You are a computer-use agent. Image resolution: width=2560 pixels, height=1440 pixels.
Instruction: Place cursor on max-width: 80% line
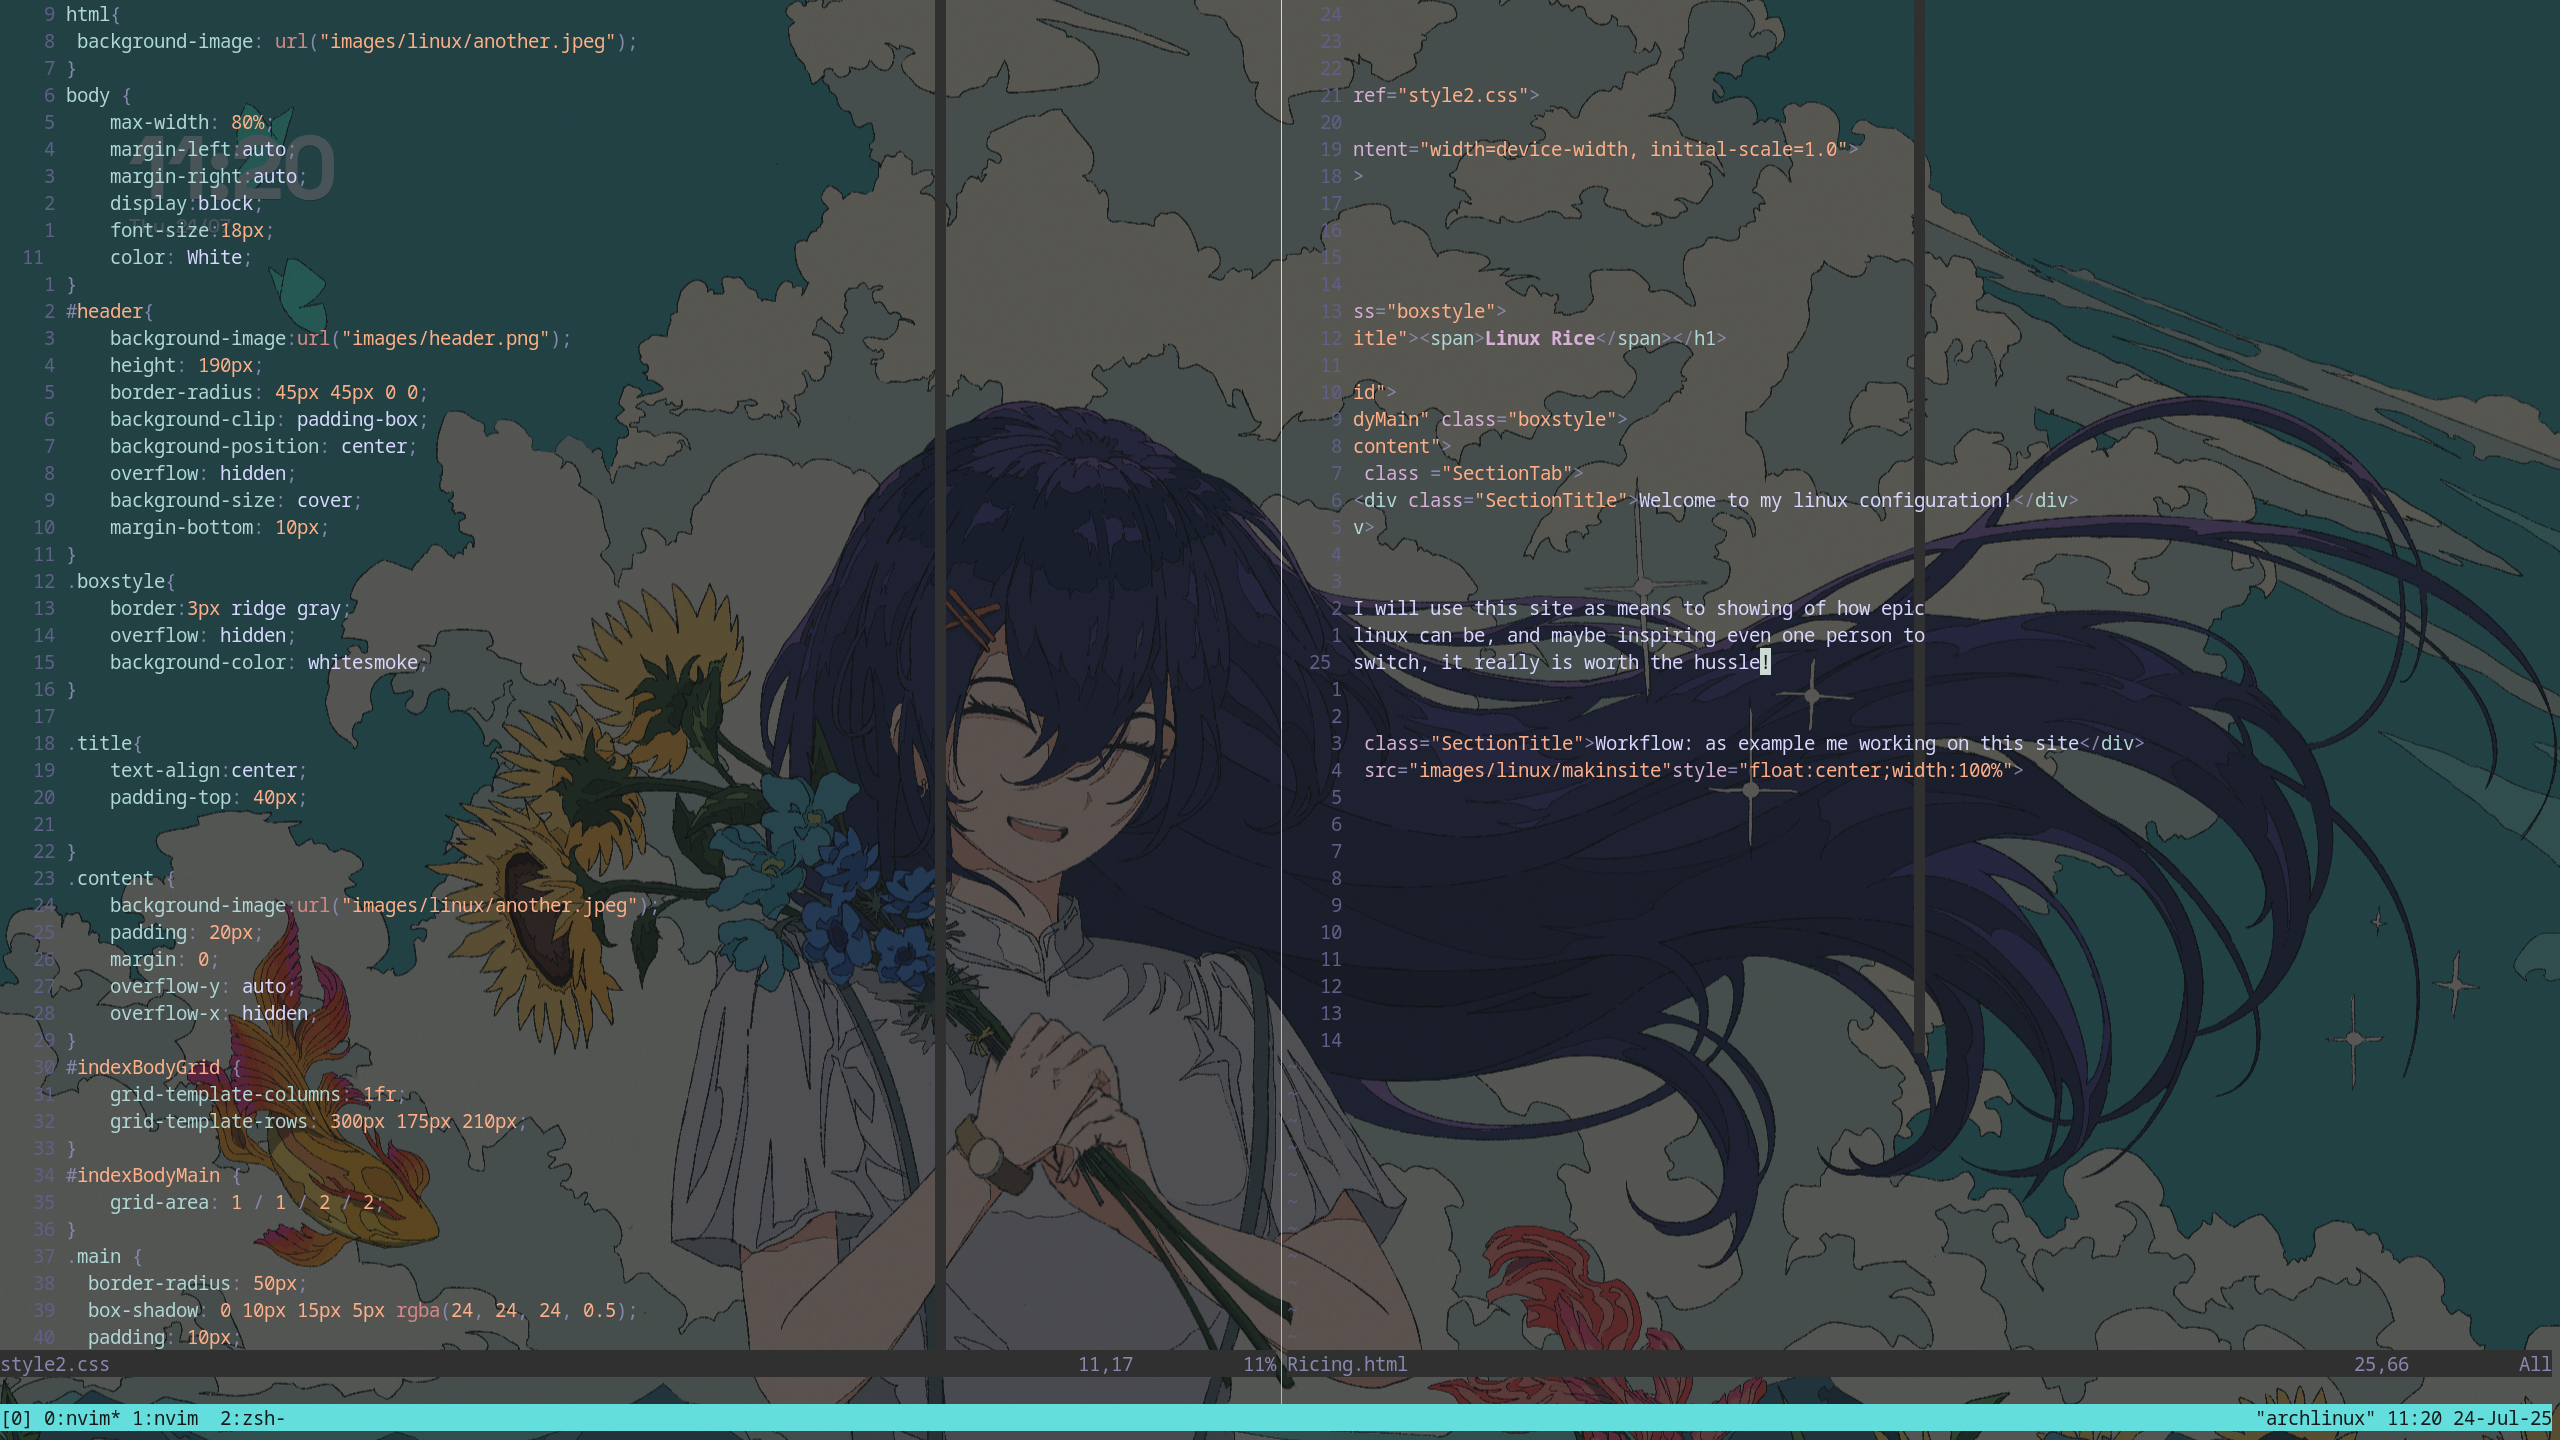click(192, 122)
